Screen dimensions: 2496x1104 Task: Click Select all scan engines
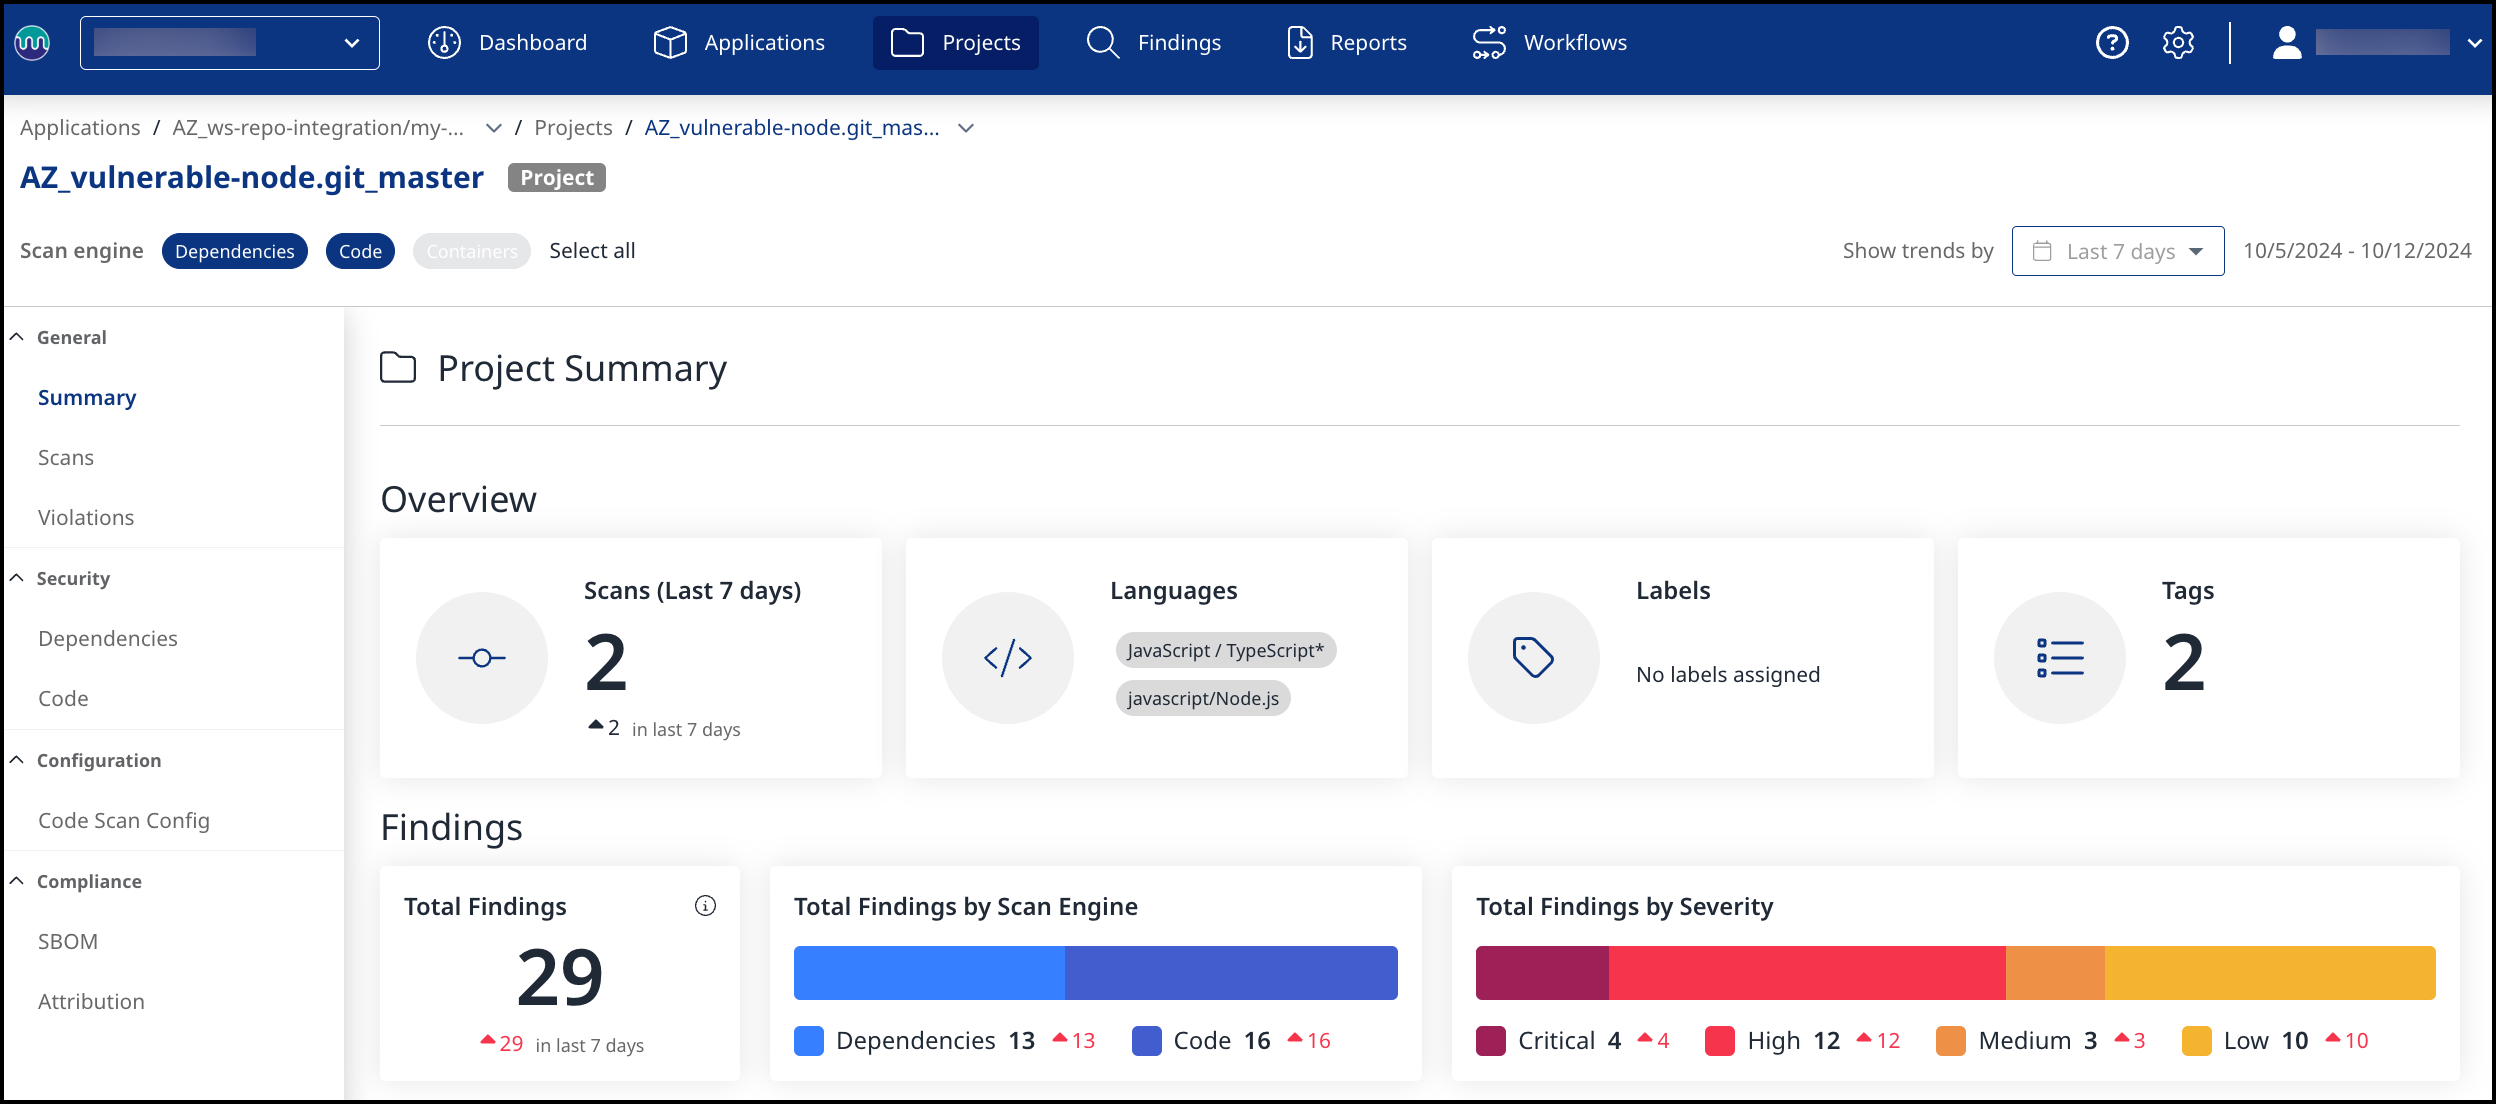point(592,251)
